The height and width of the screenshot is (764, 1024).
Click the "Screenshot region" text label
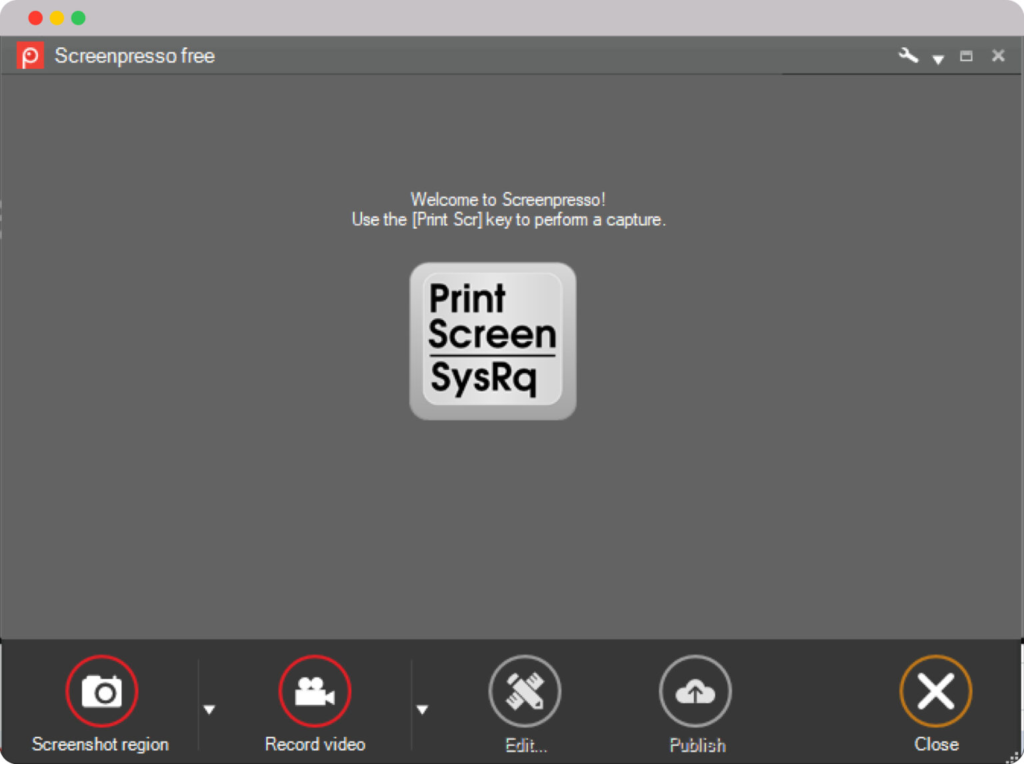pyautogui.click(x=100, y=744)
